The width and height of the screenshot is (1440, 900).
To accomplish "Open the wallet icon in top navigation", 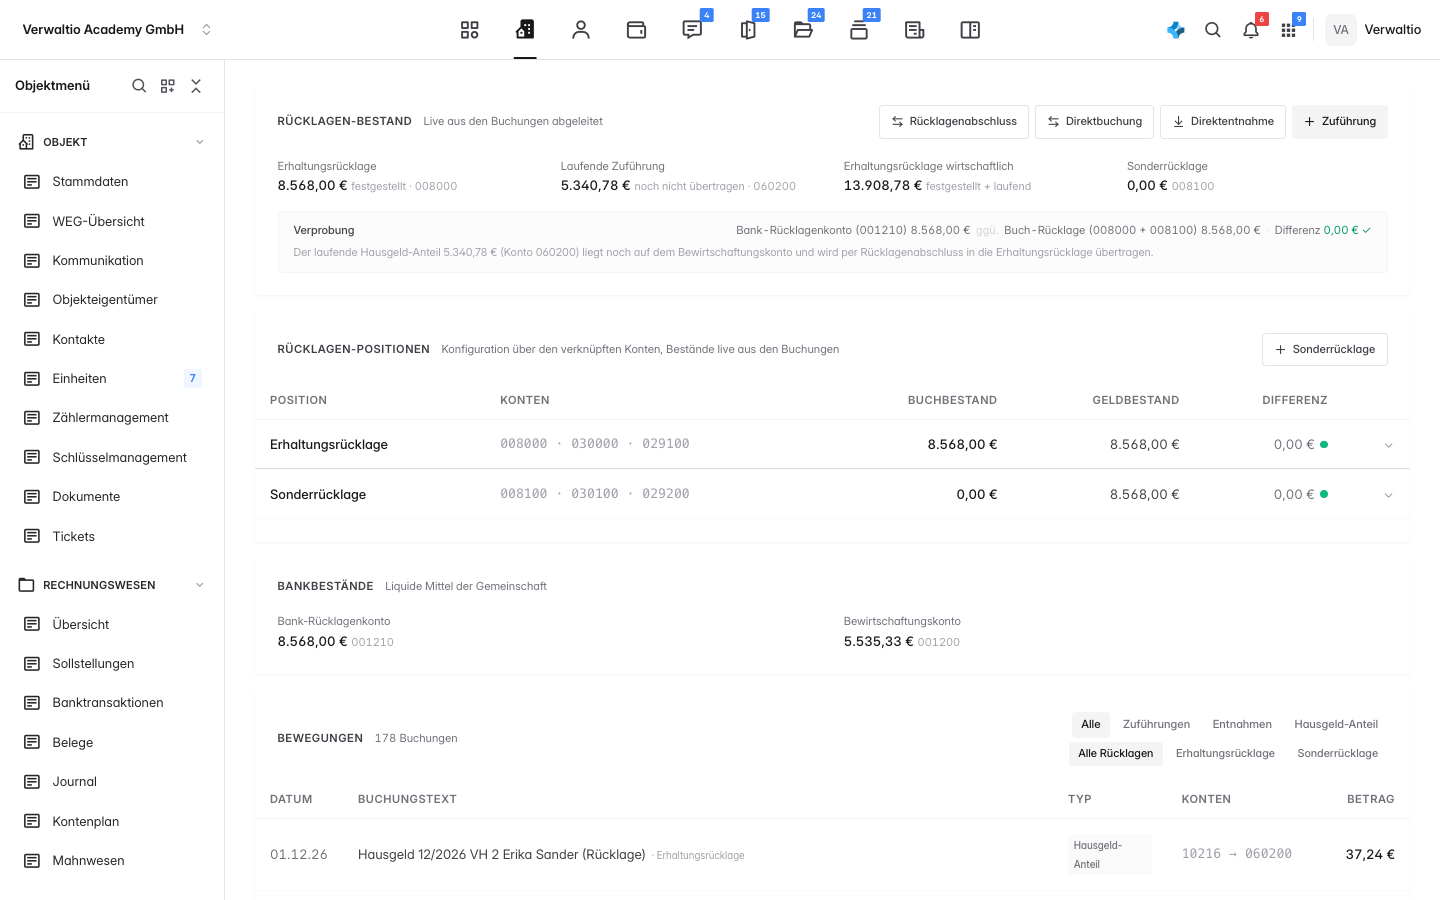I will point(636,30).
